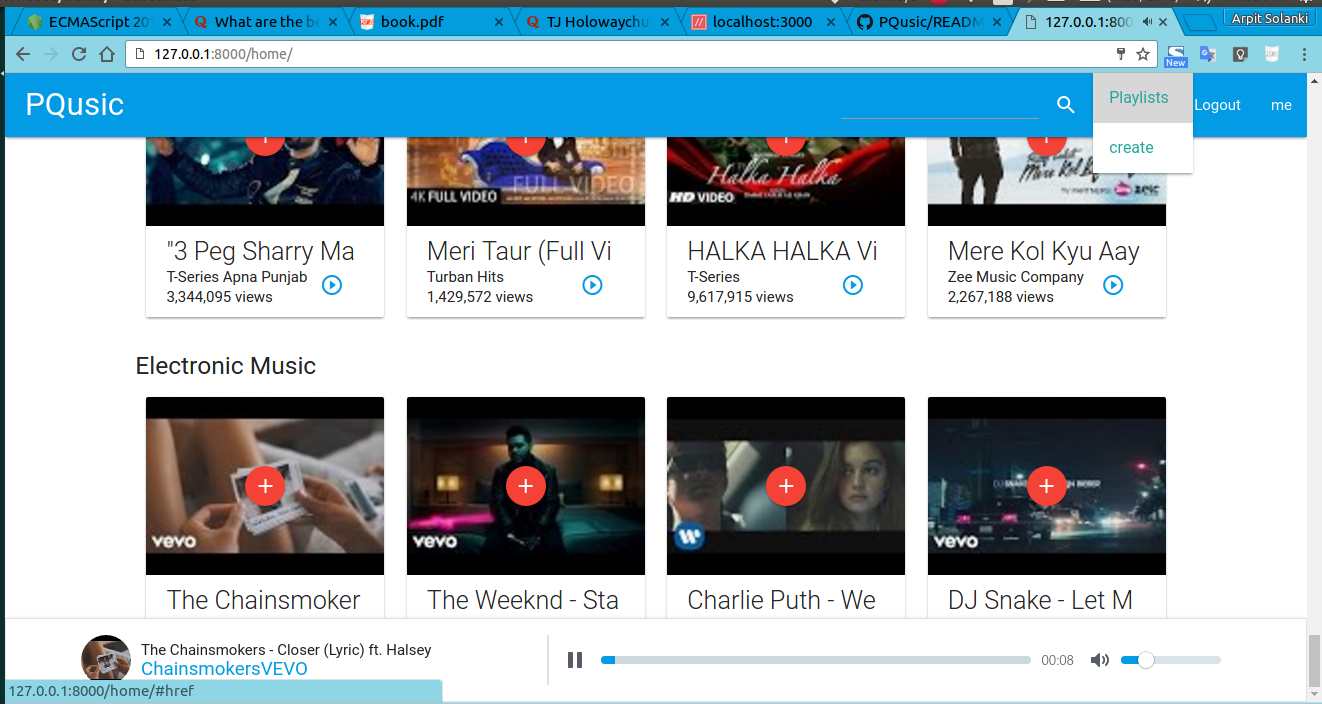This screenshot has width=1322, height=704.
Task: Add Charlie Puth song with plus button
Action: (786, 486)
